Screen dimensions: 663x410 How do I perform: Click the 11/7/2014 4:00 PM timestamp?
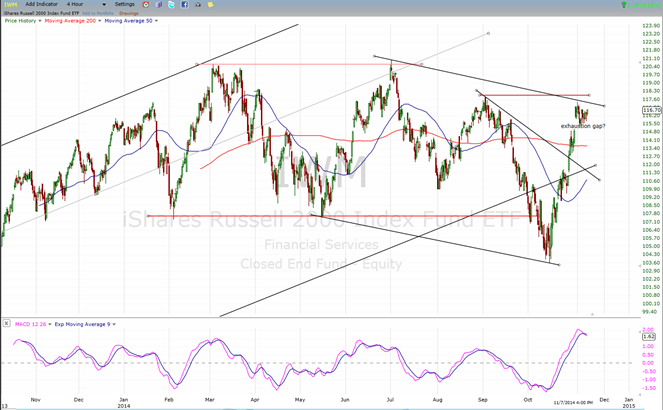(573, 403)
